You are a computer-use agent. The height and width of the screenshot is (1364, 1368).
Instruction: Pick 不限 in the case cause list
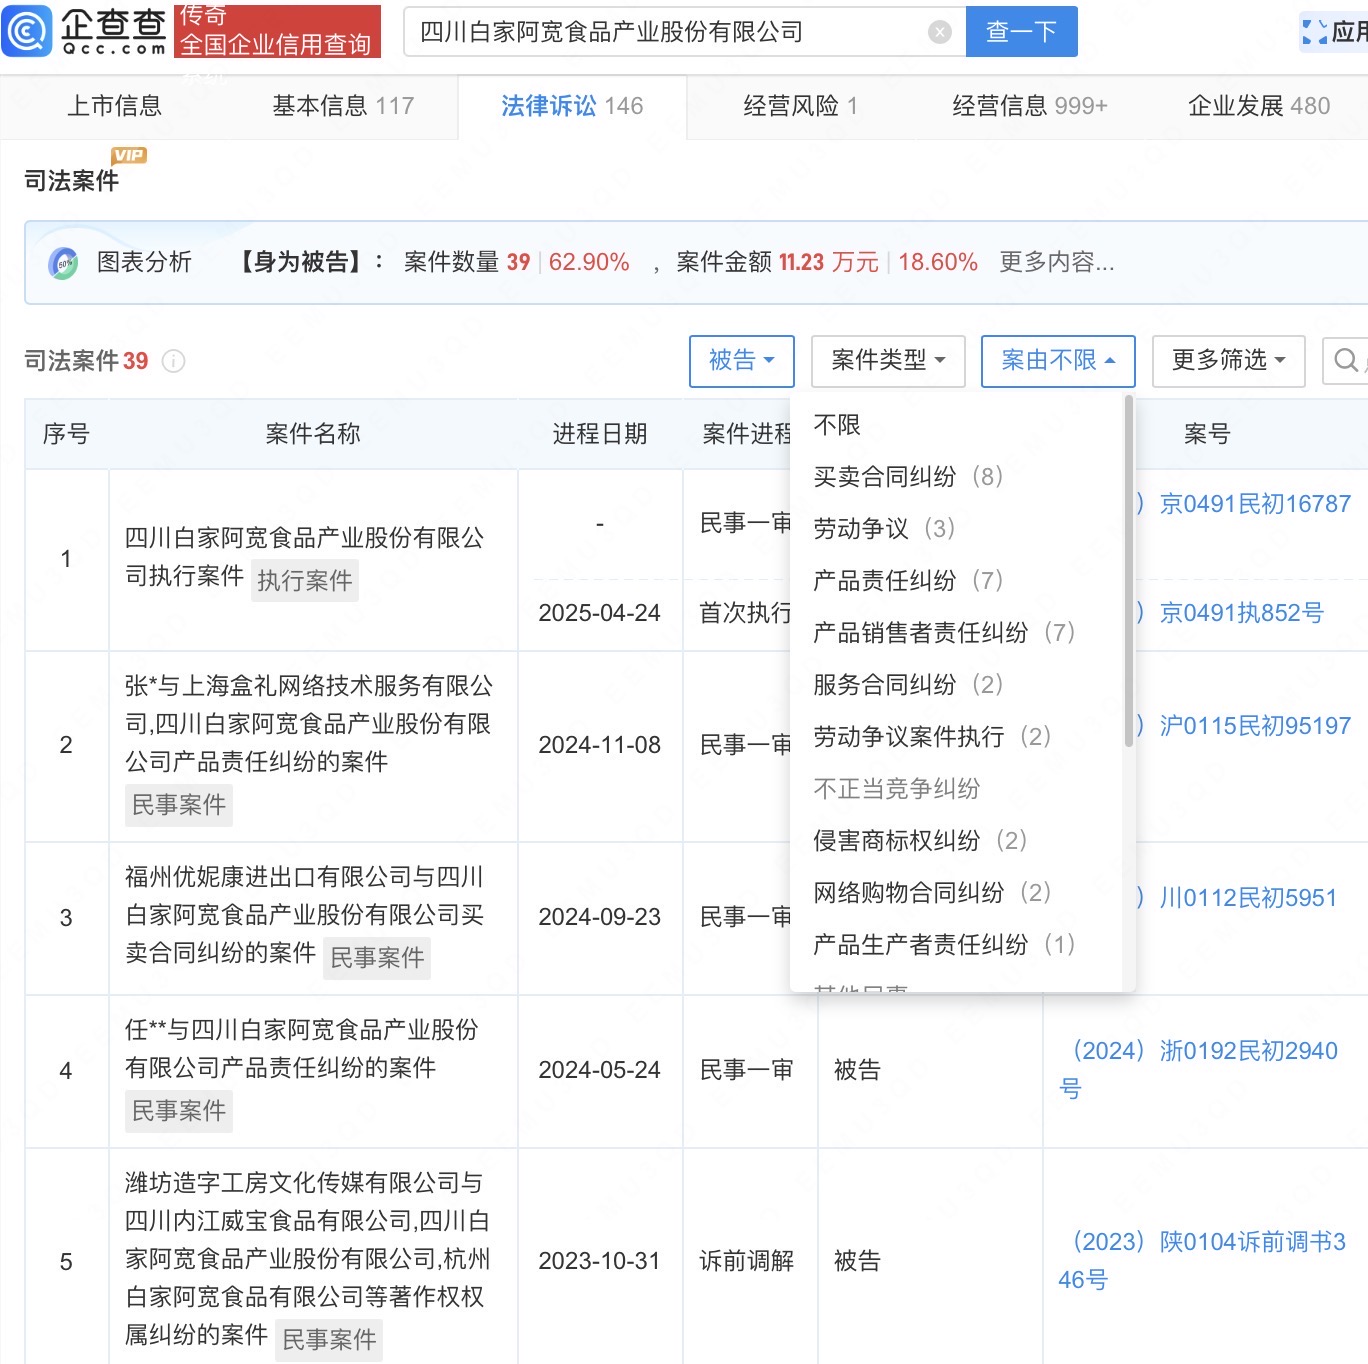click(837, 425)
